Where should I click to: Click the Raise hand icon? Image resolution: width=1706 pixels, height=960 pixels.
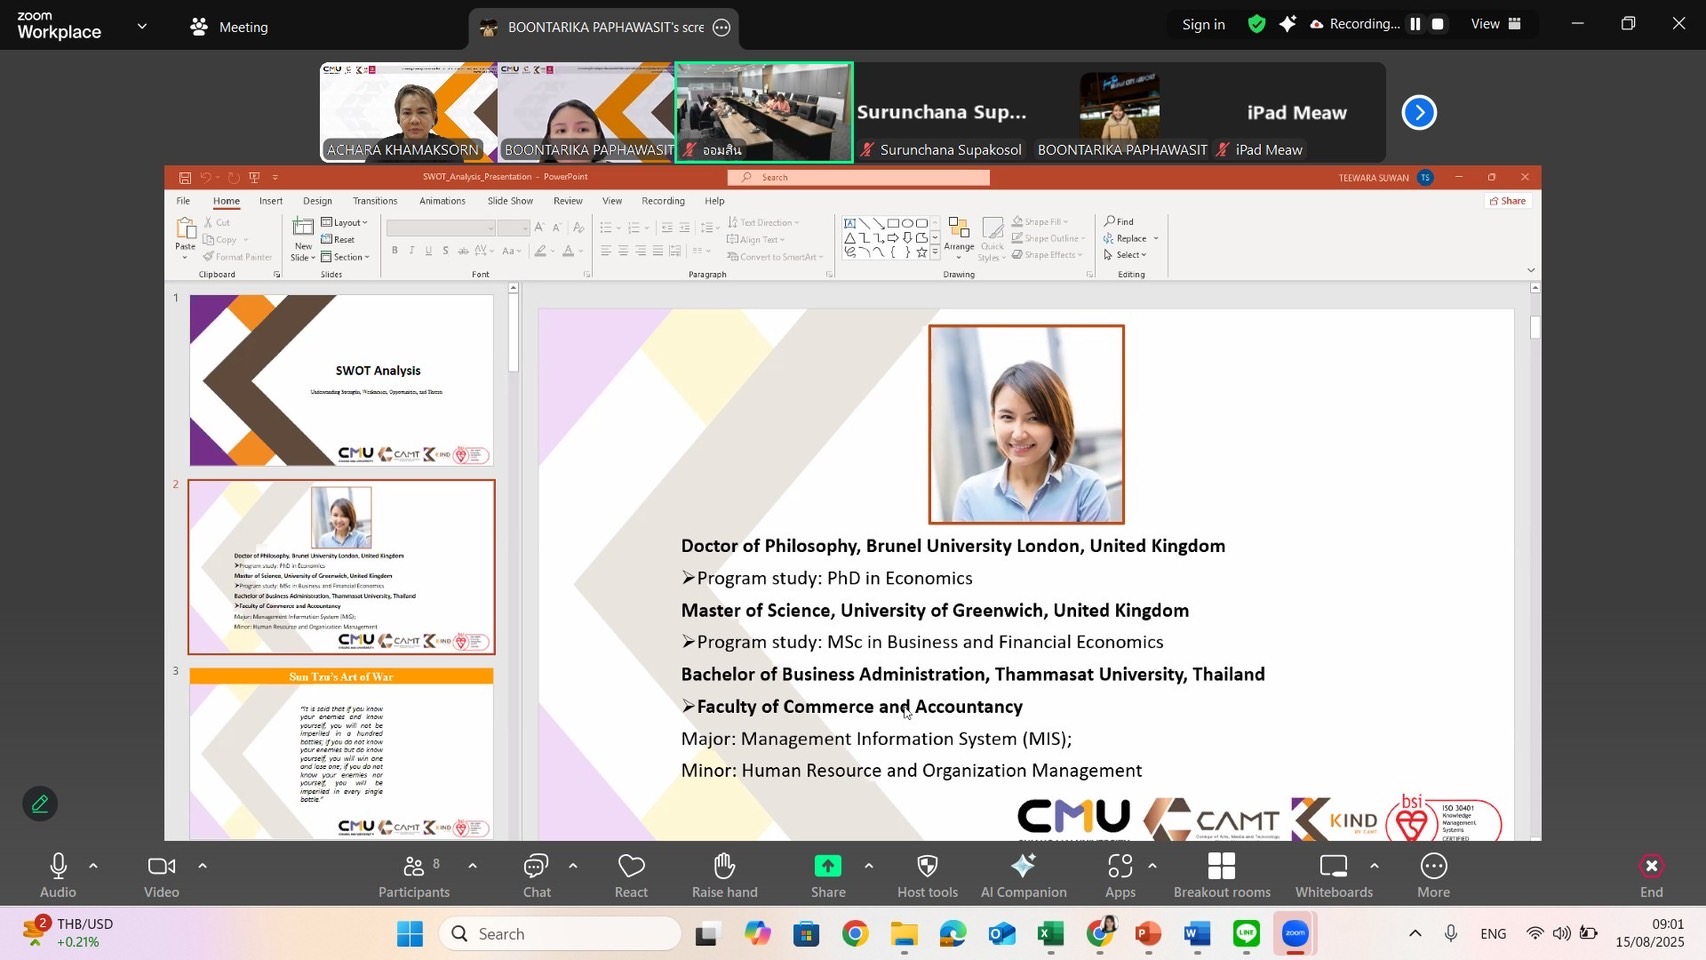(724, 875)
